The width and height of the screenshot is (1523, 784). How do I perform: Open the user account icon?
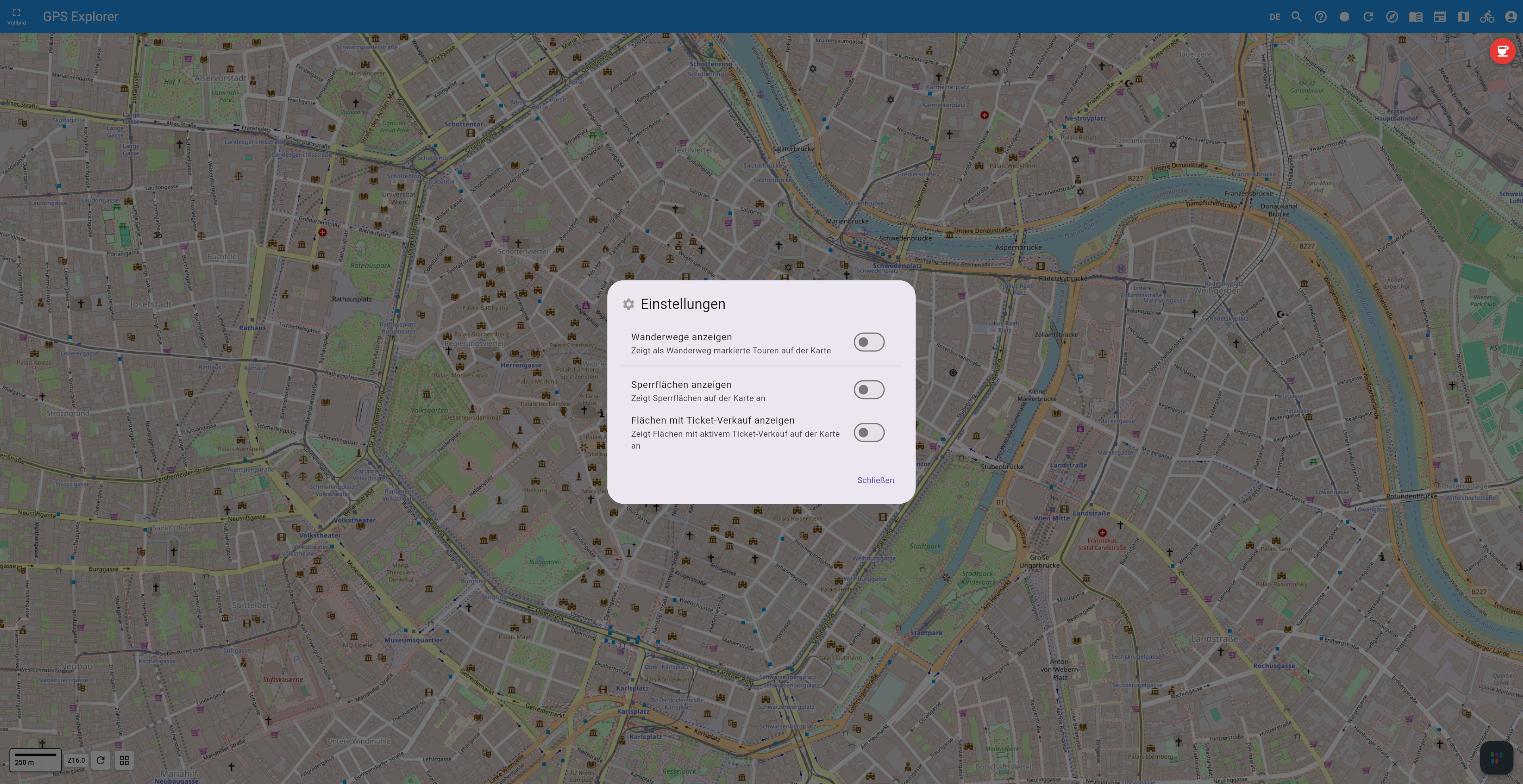coord(1511,17)
